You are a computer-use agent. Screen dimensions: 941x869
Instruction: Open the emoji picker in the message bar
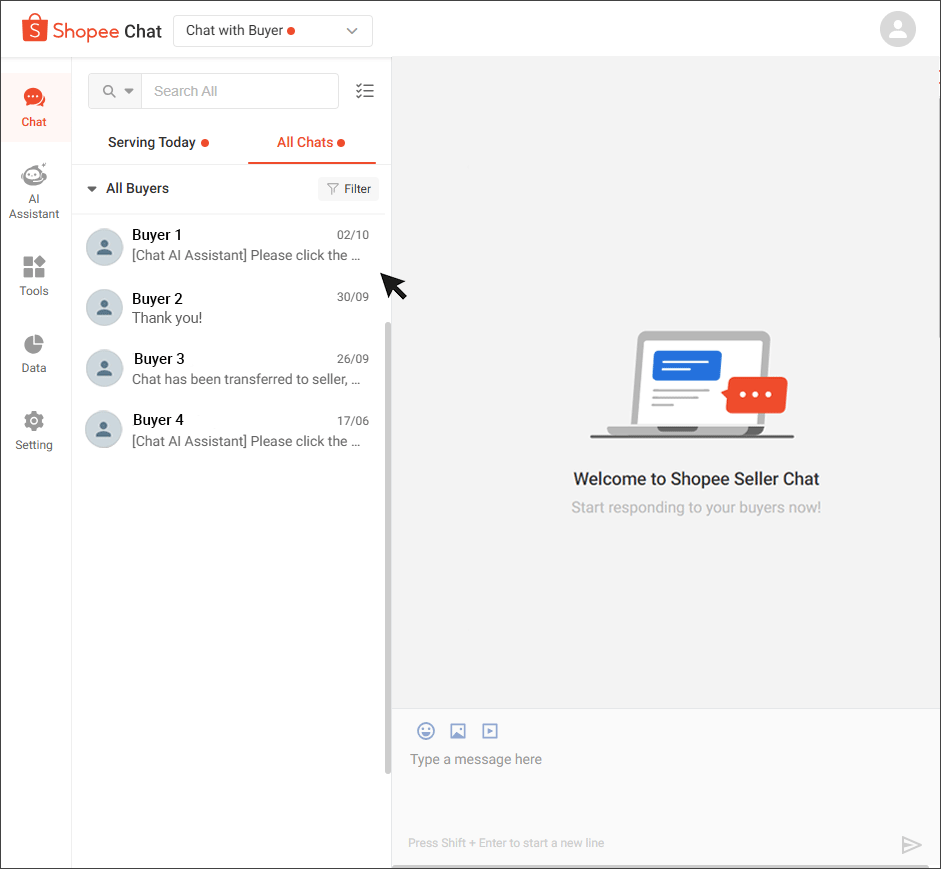(425, 731)
